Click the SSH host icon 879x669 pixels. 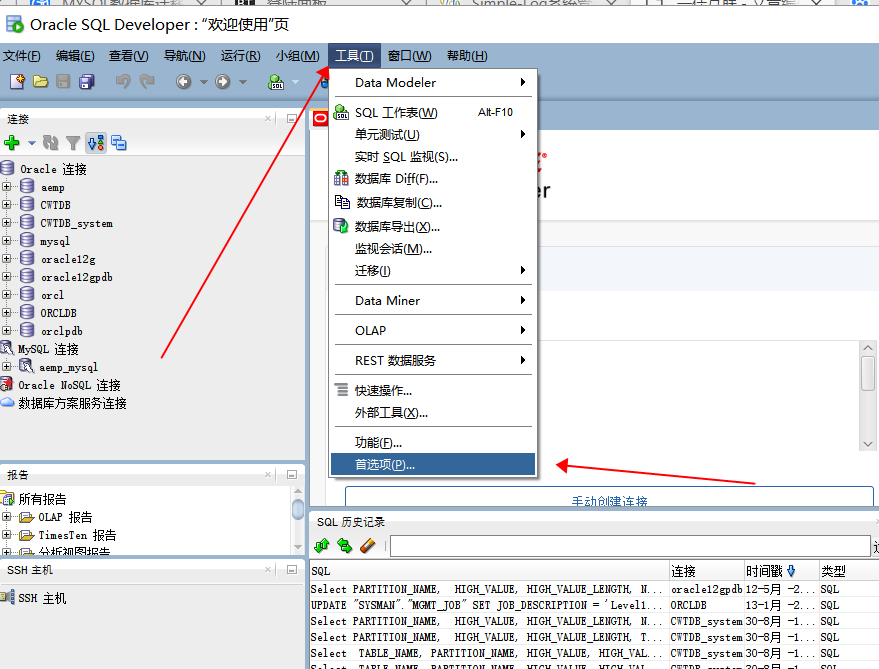tap(7, 597)
